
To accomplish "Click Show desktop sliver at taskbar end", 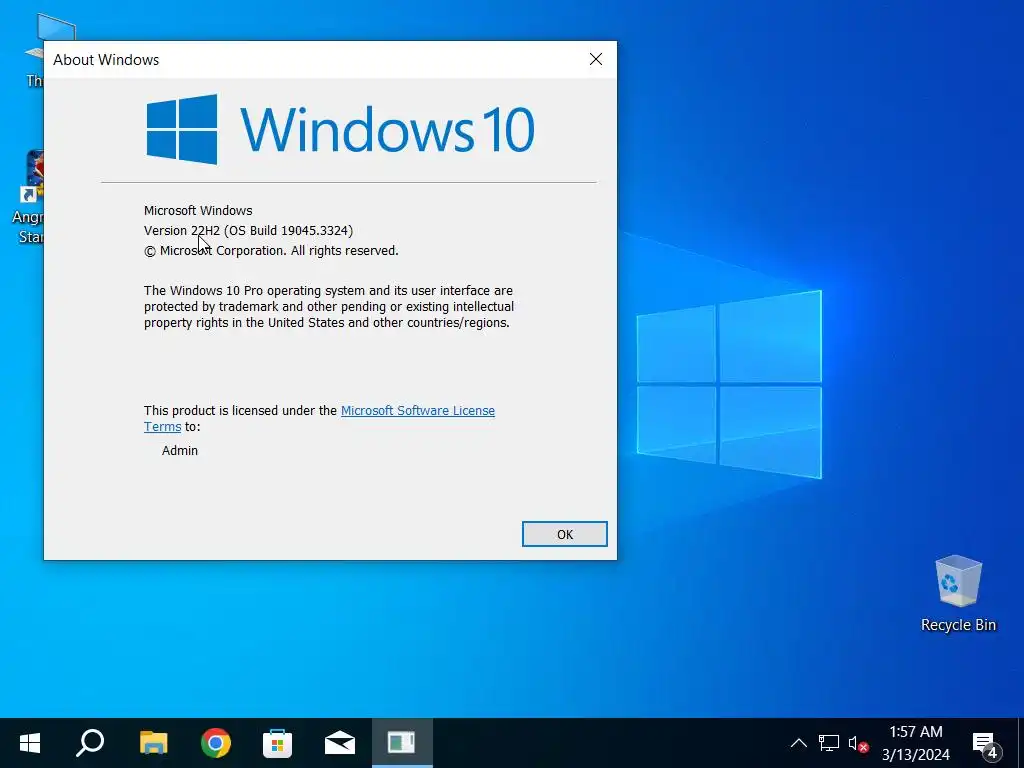I will [x=1021, y=743].
